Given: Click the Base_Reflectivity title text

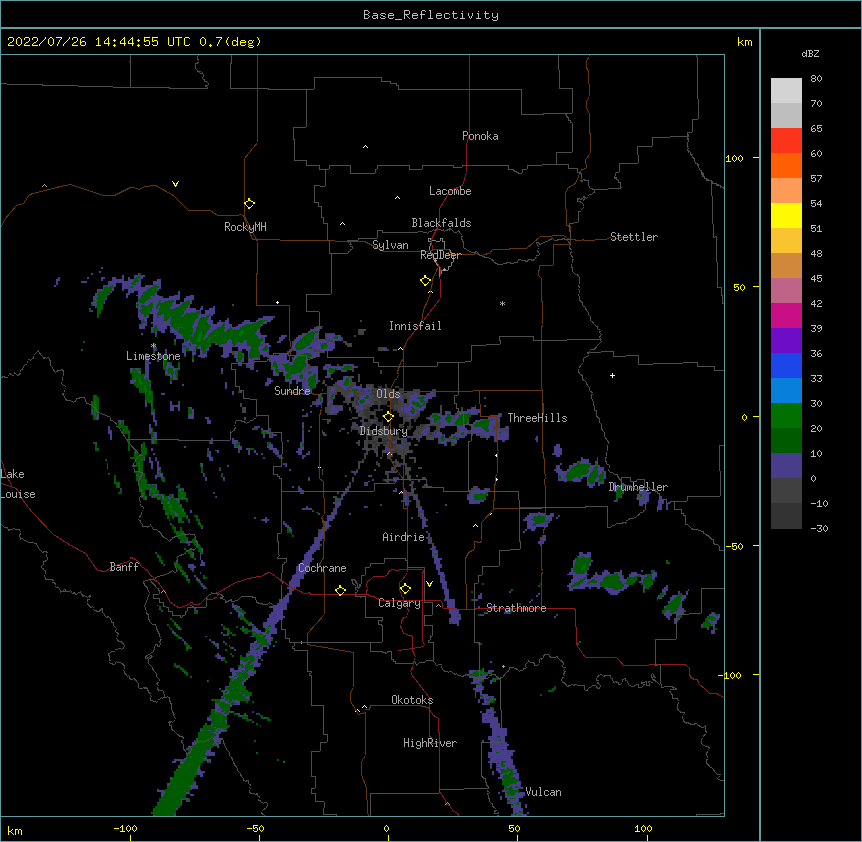Looking at the screenshot, I should [x=431, y=15].
